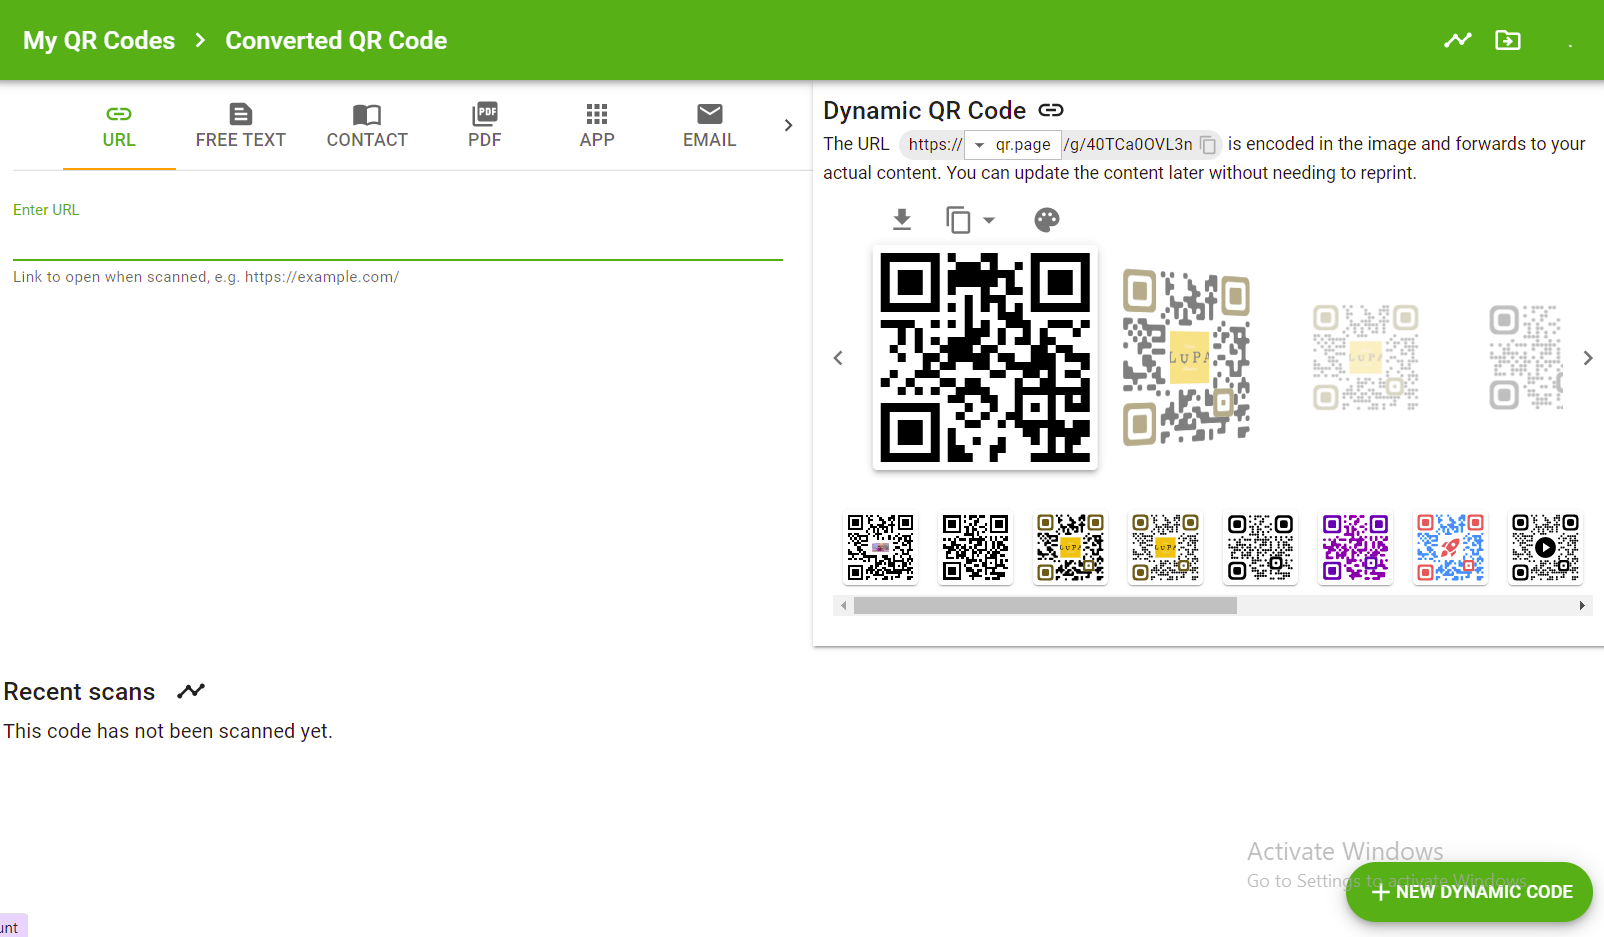Expand the copy options dropdown arrow
Screen dimensions: 1604x937
(x=989, y=220)
